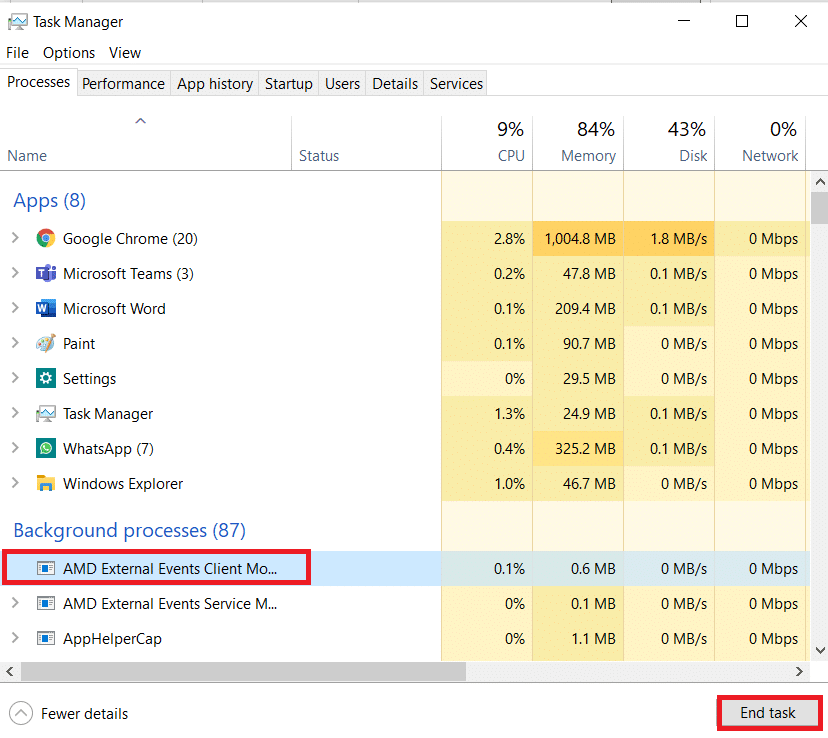Sort by the Memory column header
828x738 pixels.
(578, 144)
